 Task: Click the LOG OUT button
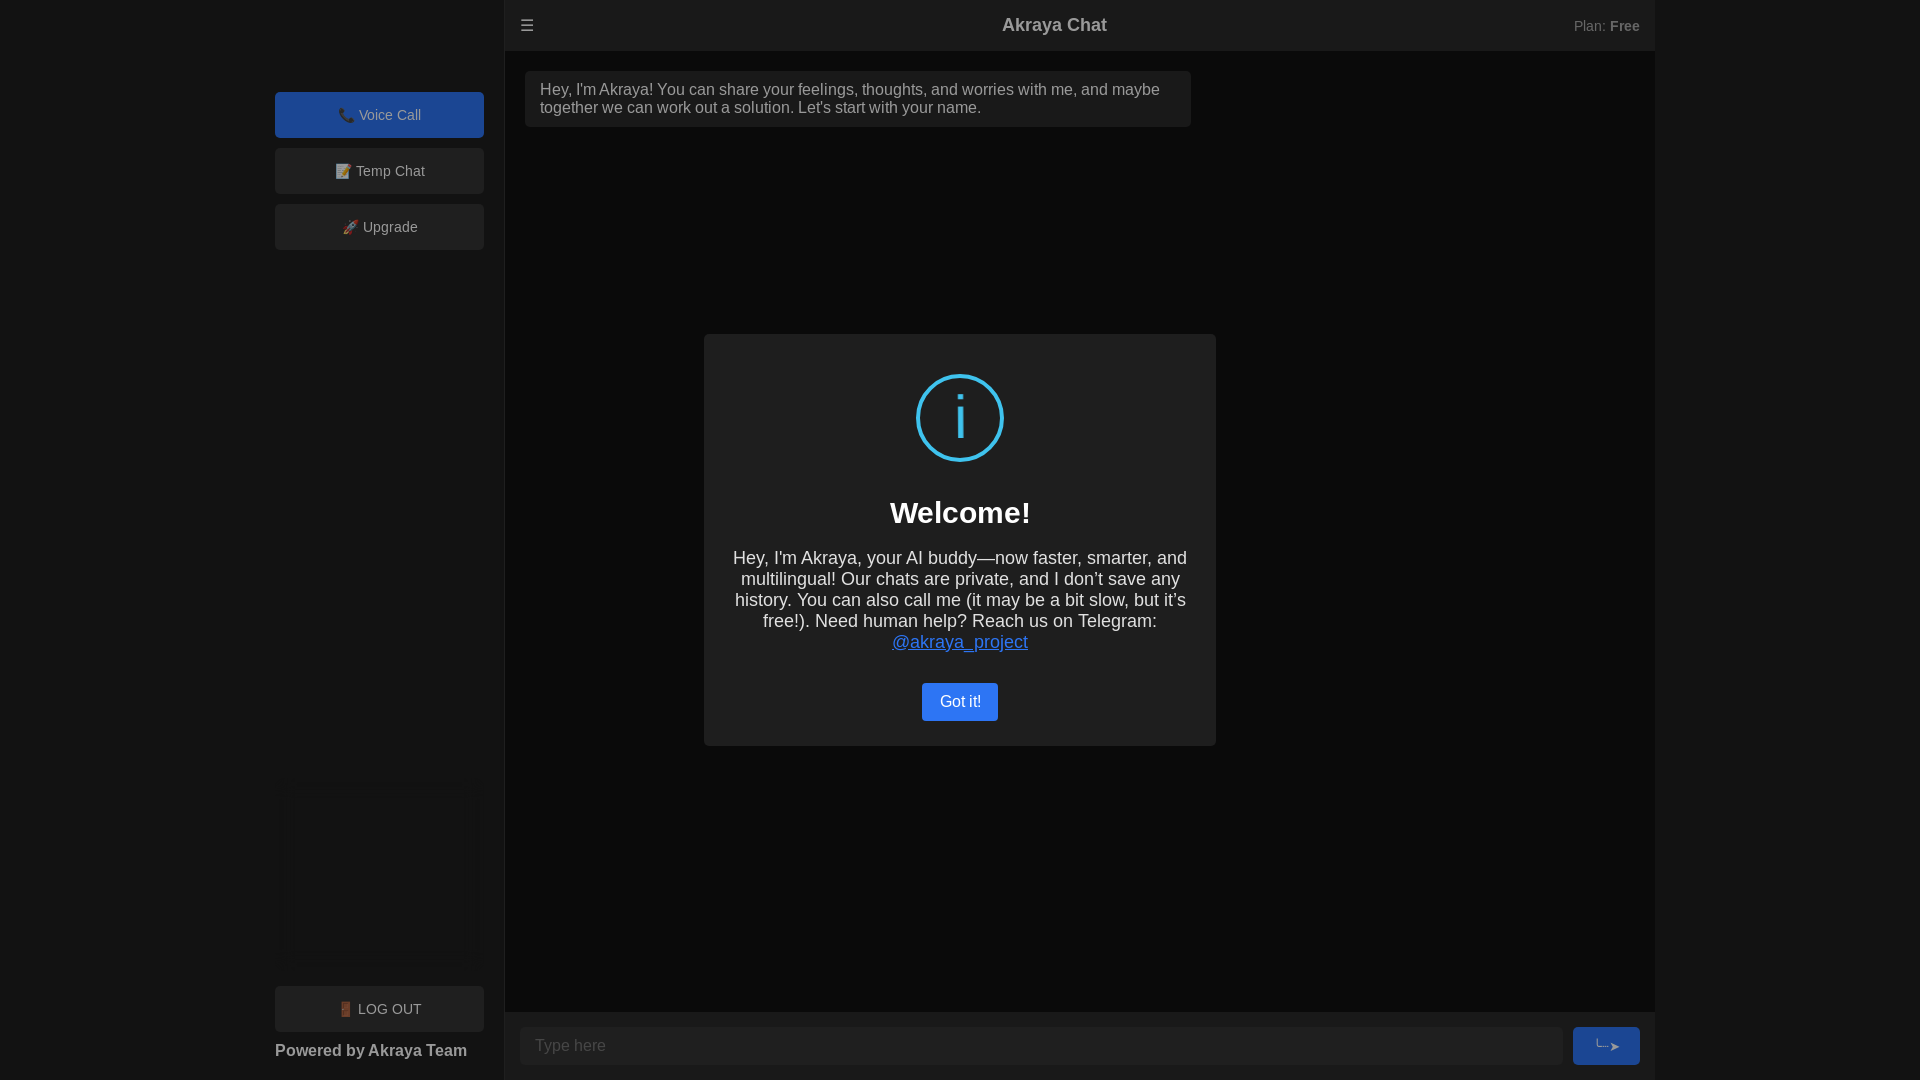pos(379,1009)
